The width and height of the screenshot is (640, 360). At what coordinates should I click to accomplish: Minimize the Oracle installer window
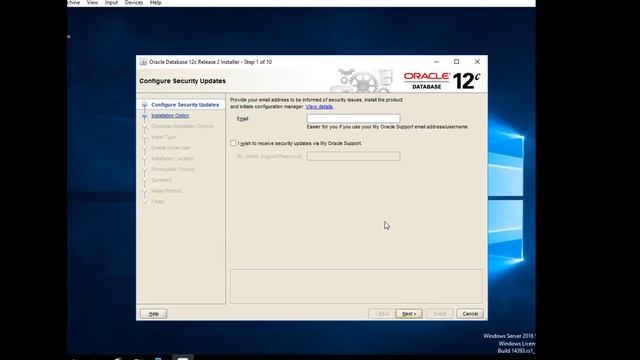point(436,62)
